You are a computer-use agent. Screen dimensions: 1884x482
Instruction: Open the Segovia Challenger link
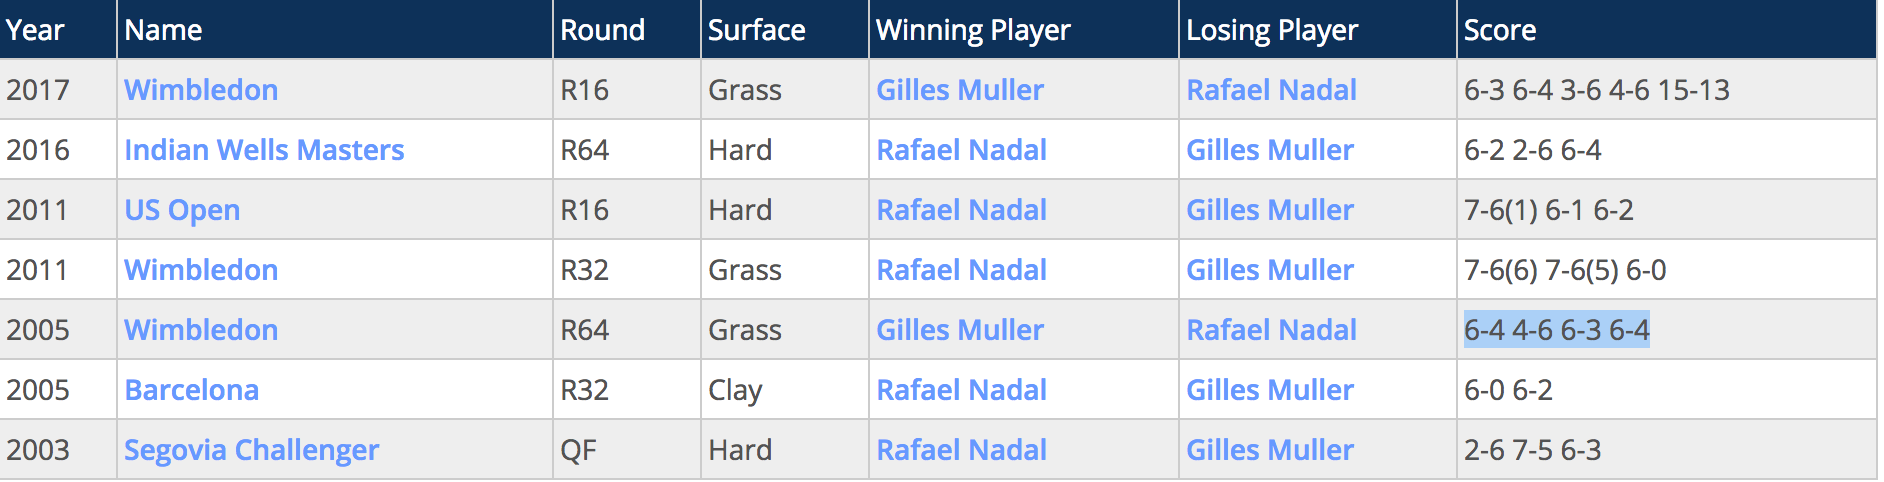251,450
